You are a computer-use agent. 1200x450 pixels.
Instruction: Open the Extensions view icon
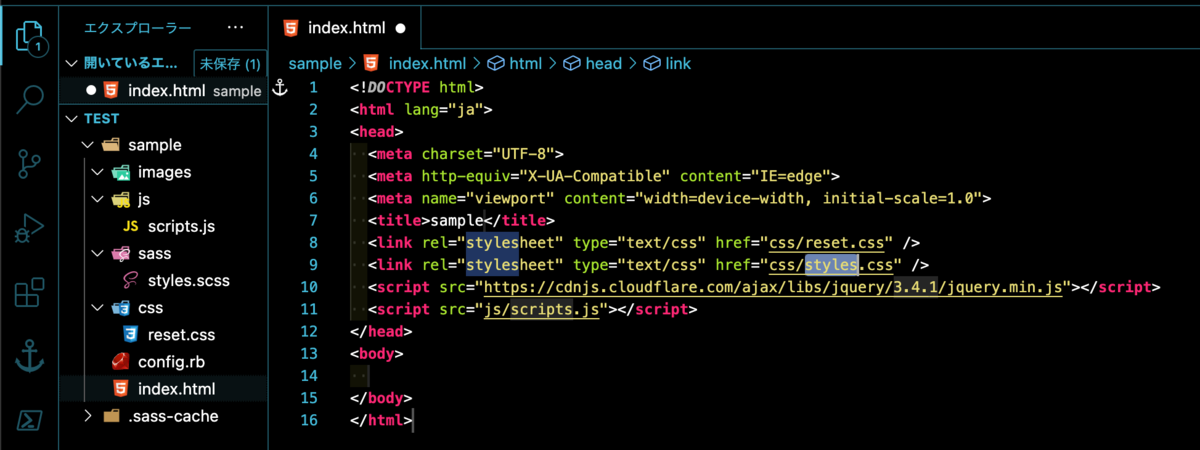pos(30,292)
